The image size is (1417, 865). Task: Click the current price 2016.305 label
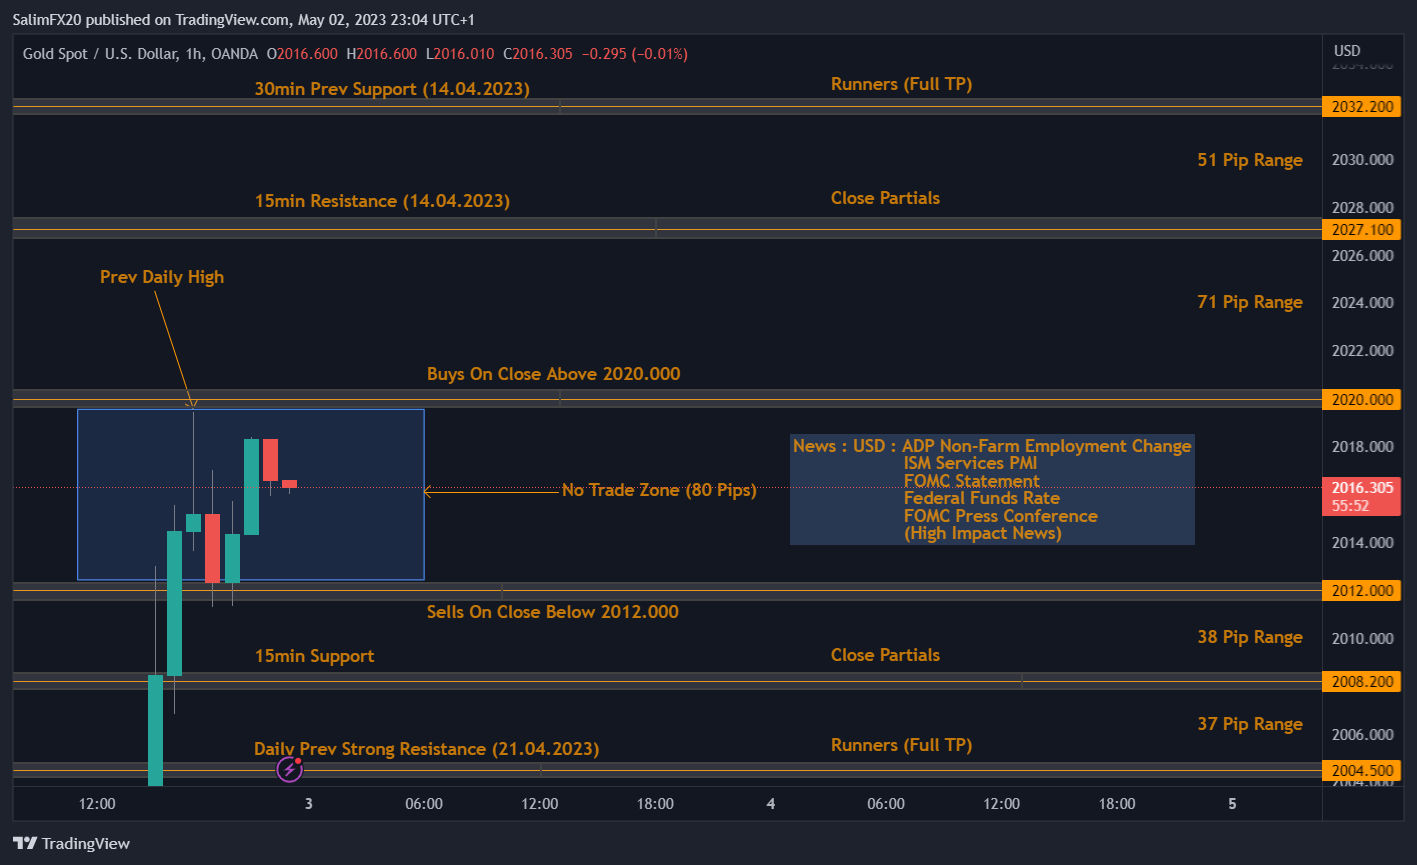point(1360,487)
